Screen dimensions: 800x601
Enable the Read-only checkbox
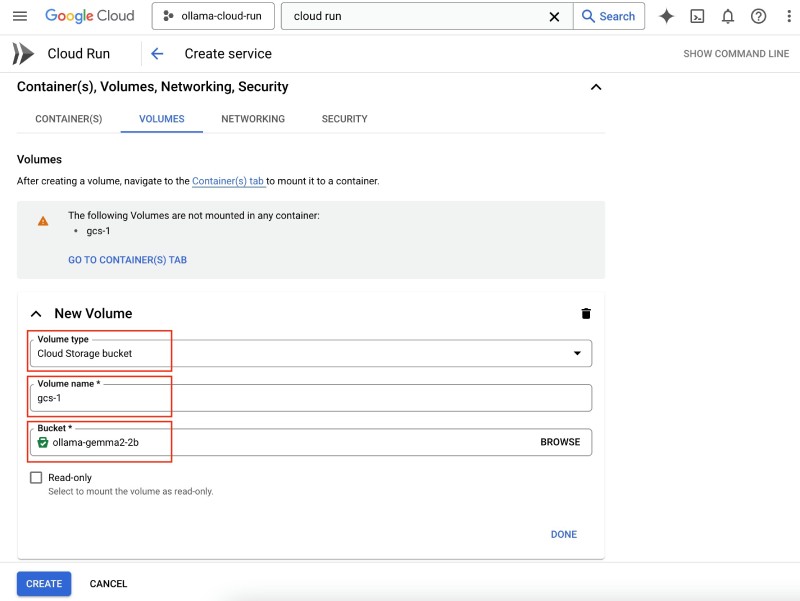point(37,478)
